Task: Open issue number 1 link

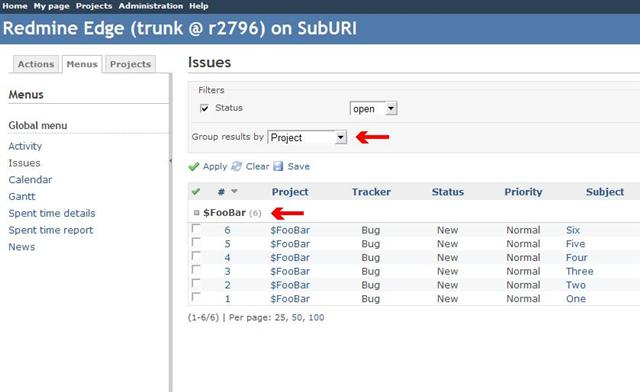Action: 227,299
